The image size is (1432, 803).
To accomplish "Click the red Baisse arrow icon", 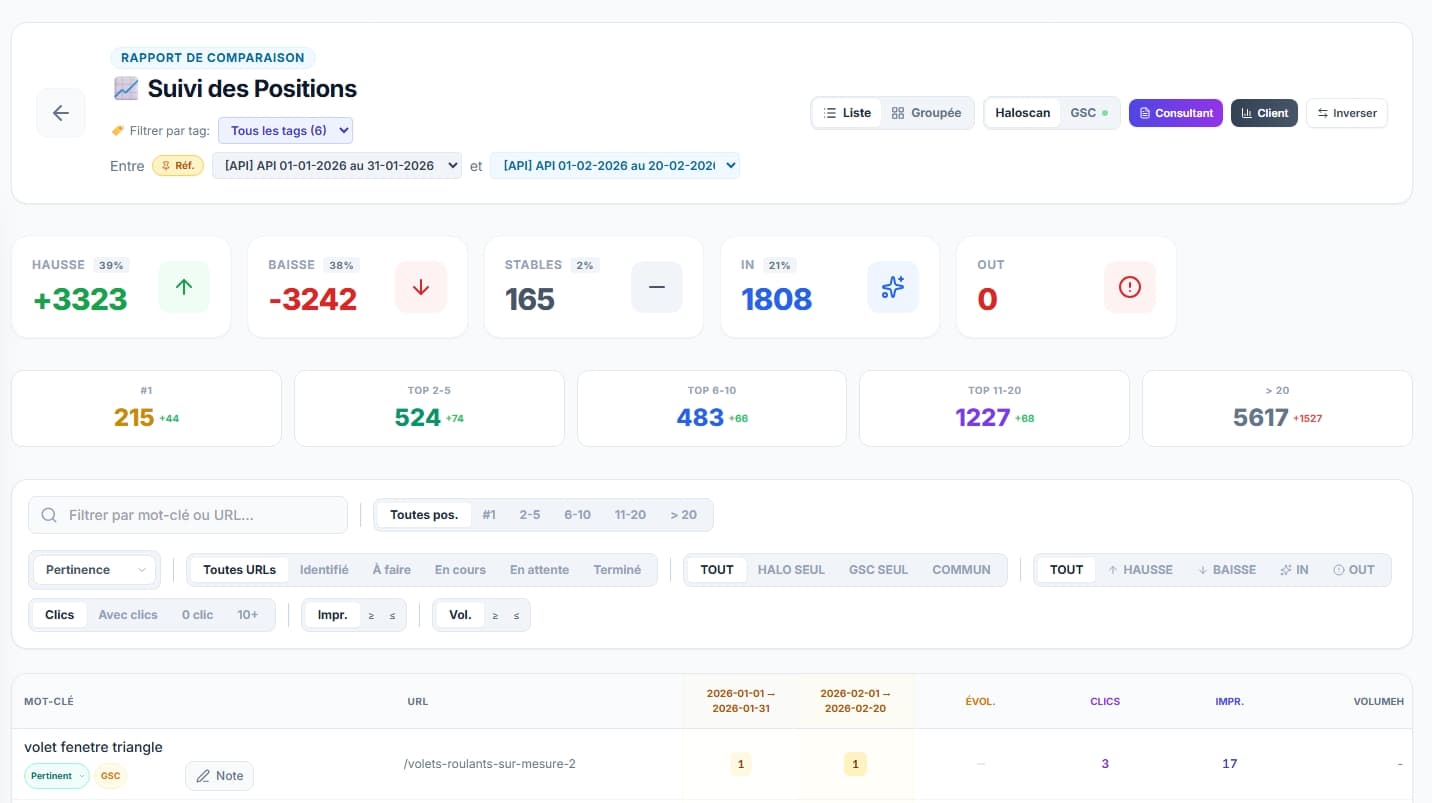I will (420, 287).
